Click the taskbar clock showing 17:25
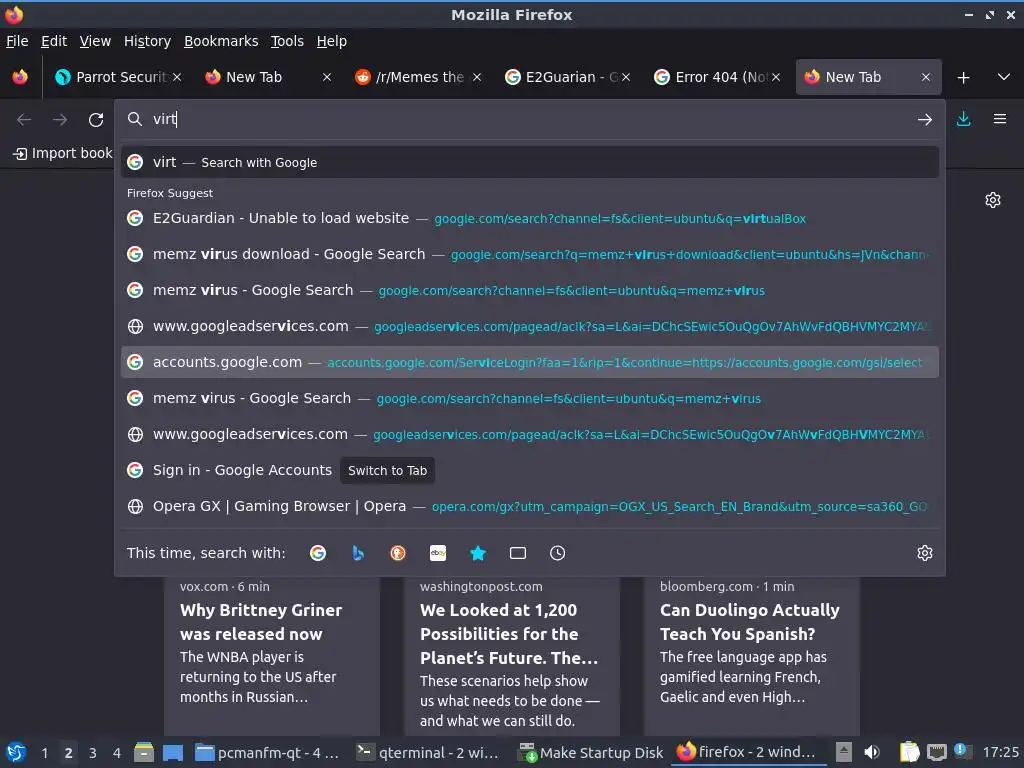1024x768 pixels. tap(1000, 752)
